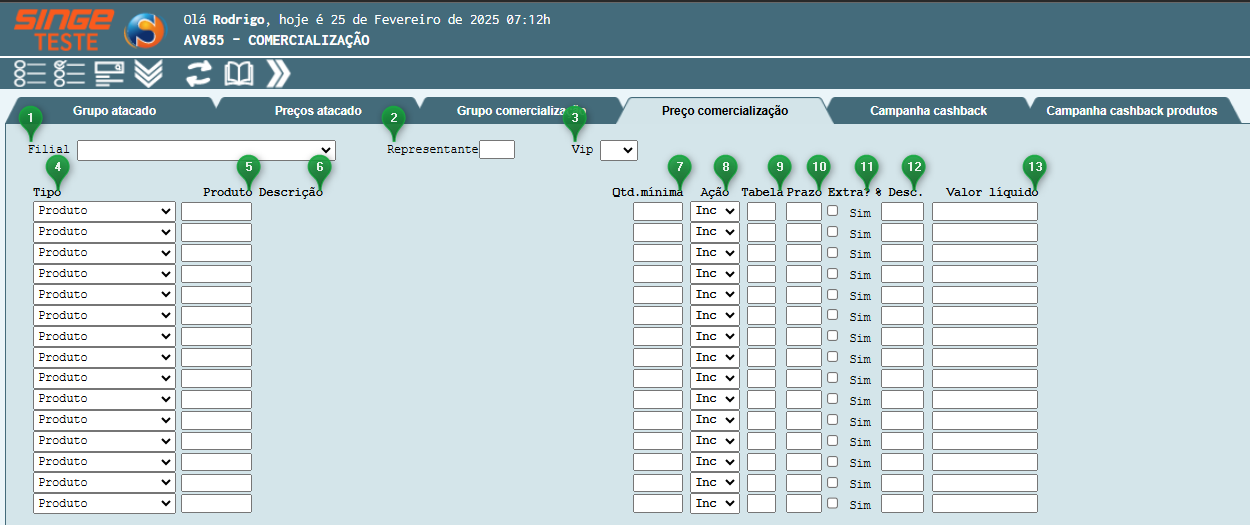Open the Filial dropdown
The image size is (1250, 525).
206,150
